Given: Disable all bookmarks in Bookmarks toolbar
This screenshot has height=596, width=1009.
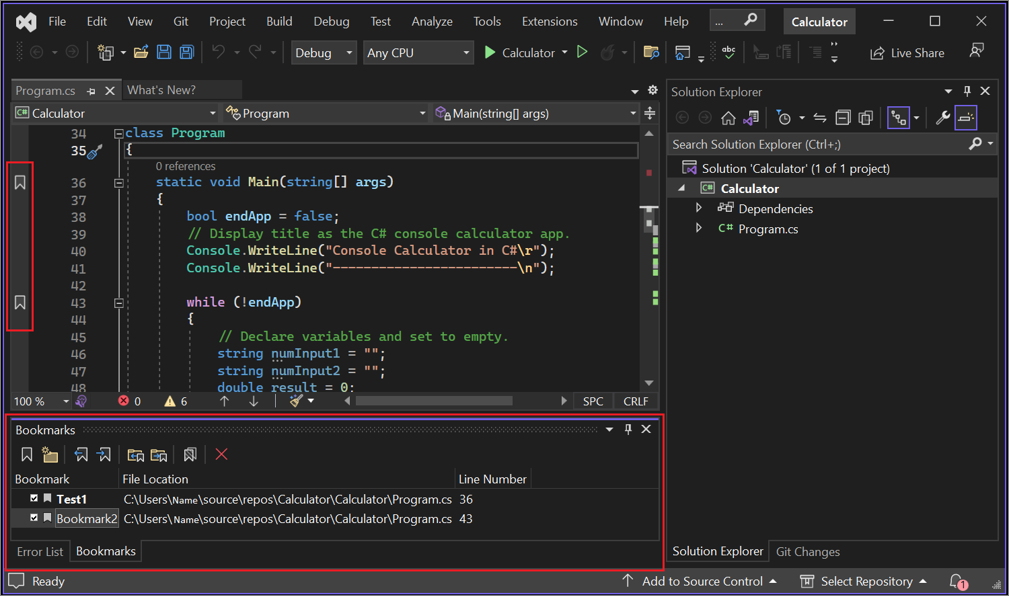Looking at the screenshot, I should click(190, 454).
